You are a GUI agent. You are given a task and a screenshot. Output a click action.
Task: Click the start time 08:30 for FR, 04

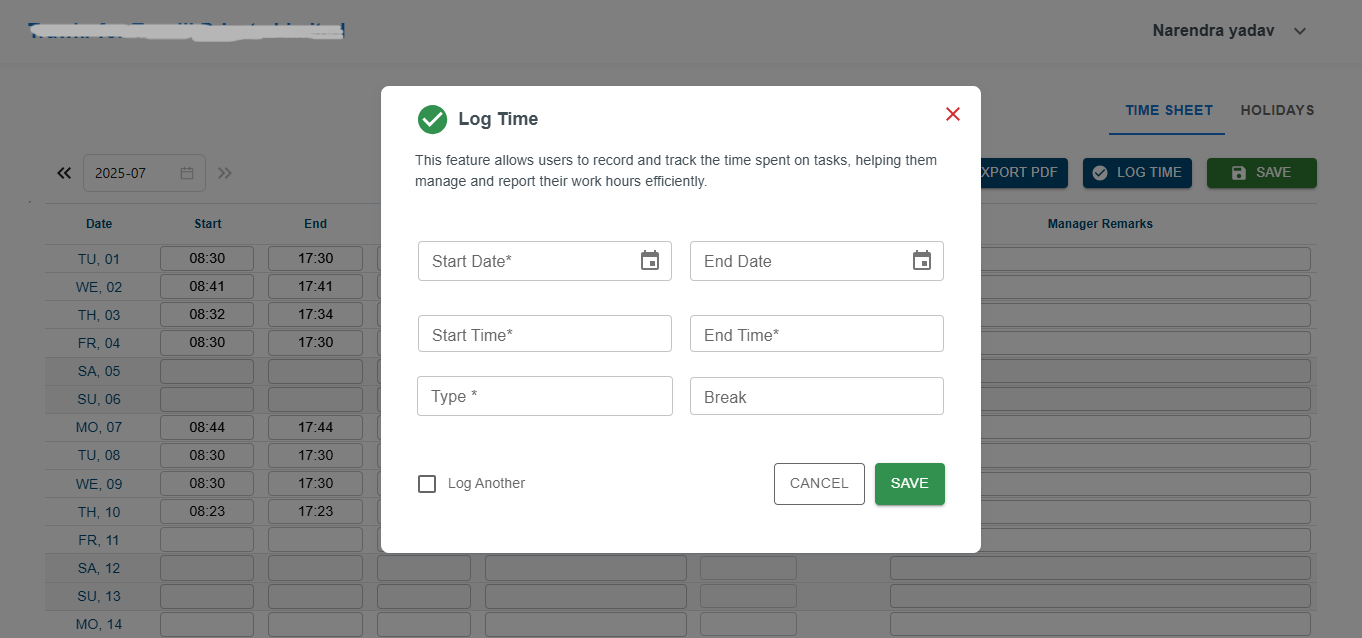coord(207,342)
